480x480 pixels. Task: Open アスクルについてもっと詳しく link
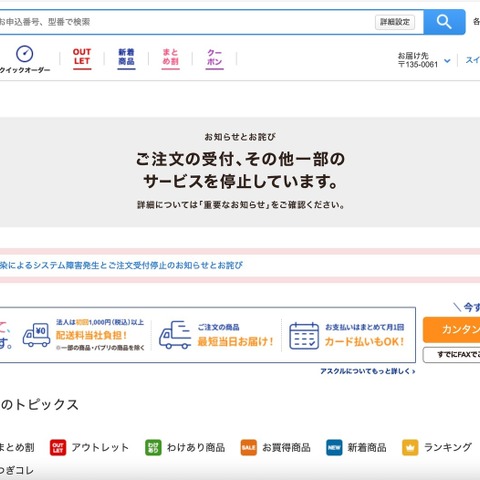coord(368,371)
